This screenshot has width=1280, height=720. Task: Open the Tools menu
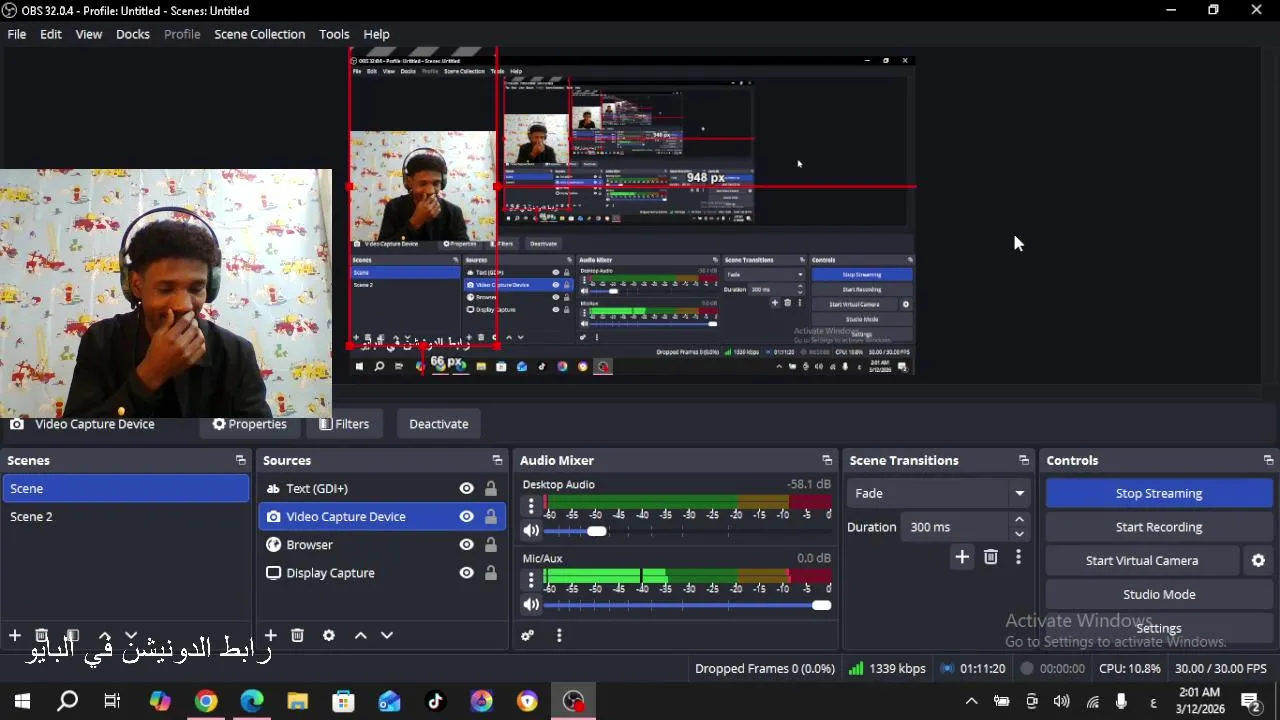pos(334,34)
